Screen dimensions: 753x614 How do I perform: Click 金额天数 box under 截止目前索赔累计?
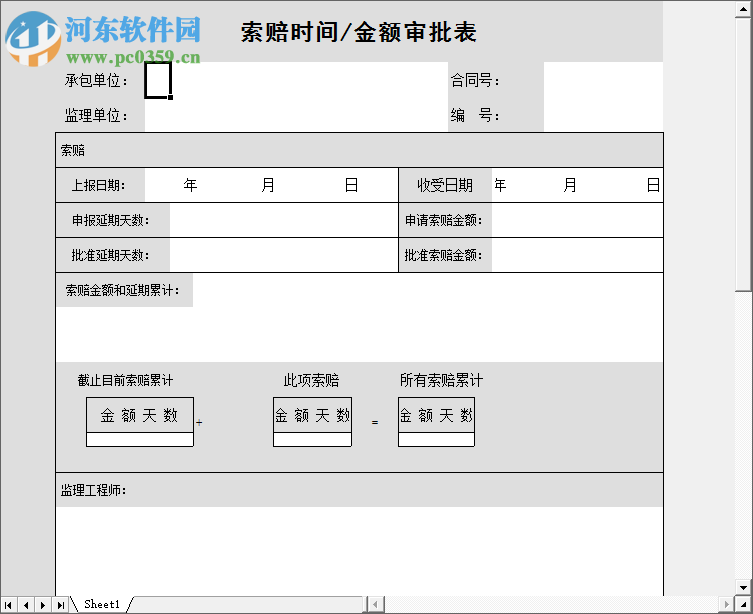[140, 415]
